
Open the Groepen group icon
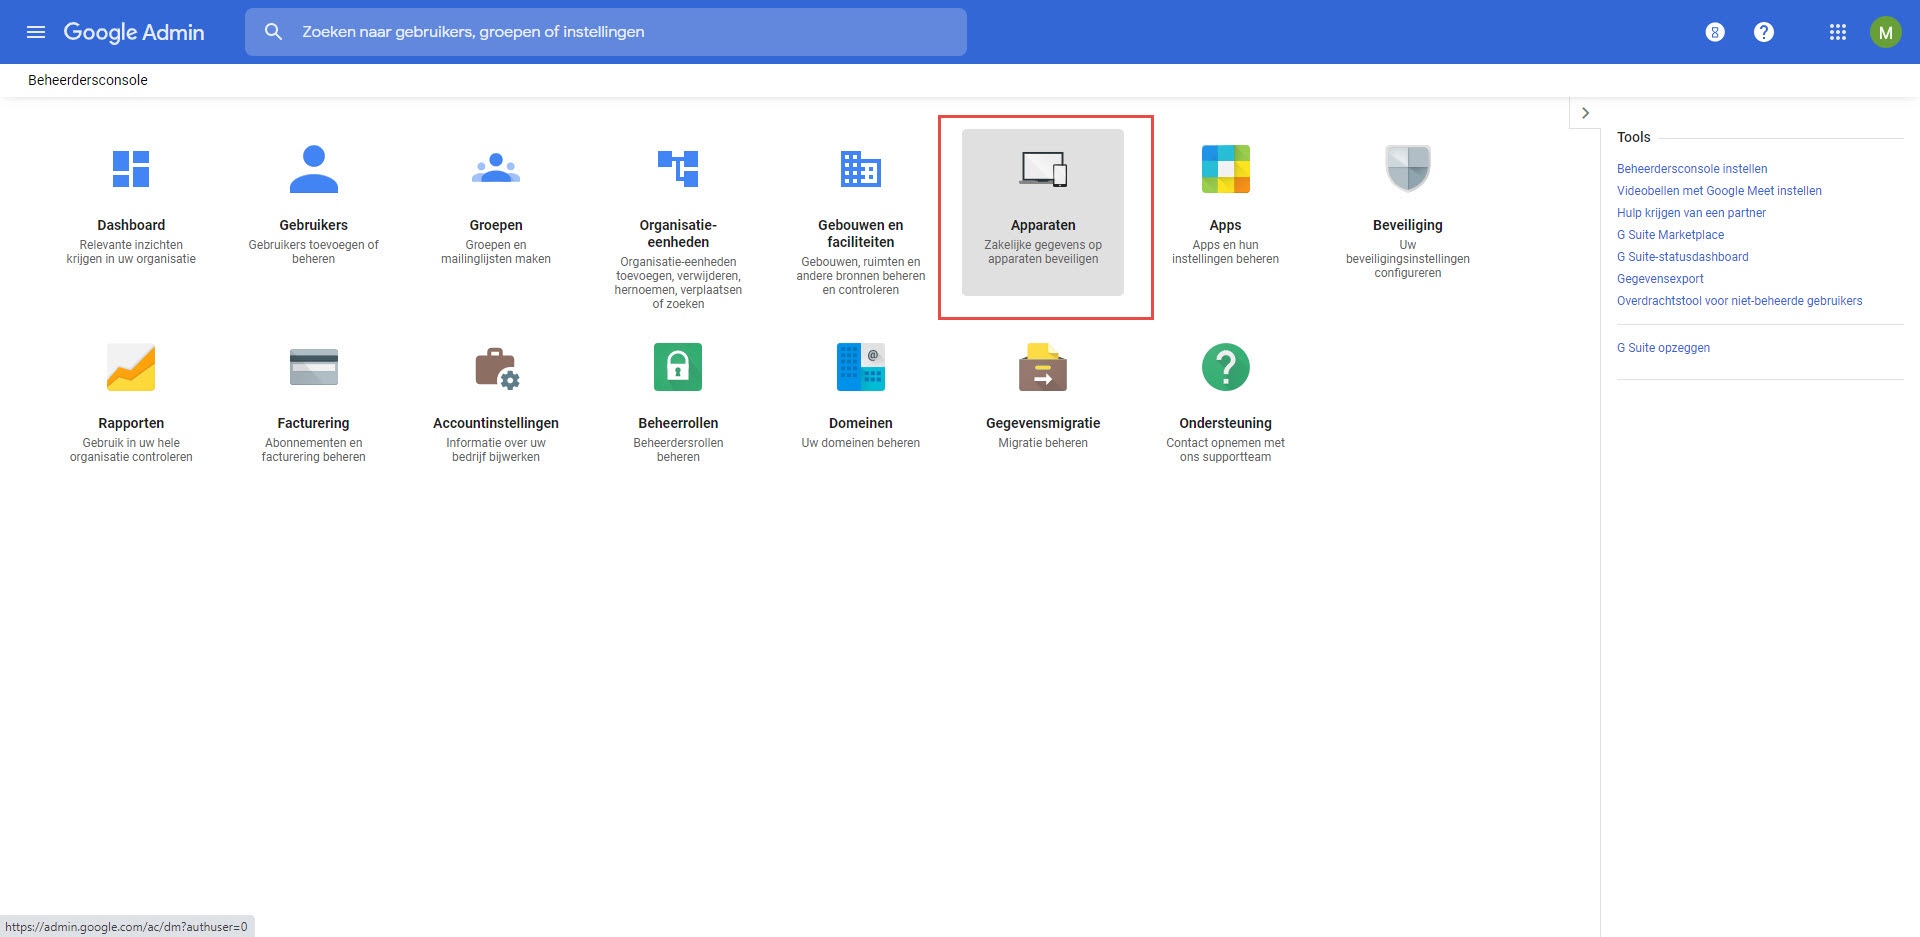(496, 169)
